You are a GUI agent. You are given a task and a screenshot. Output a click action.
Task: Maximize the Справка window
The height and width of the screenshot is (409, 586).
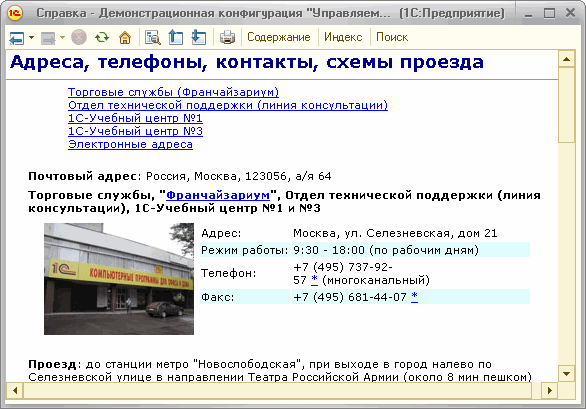(x=549, y=13)
